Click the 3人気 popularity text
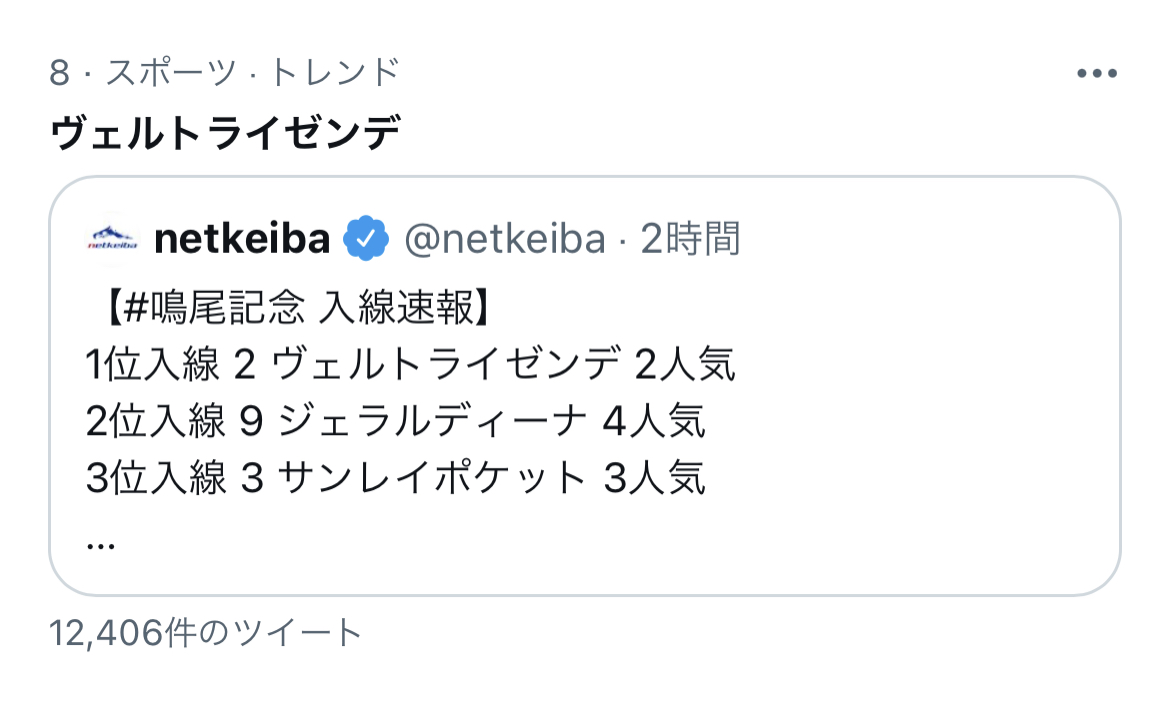 point(654,478)
